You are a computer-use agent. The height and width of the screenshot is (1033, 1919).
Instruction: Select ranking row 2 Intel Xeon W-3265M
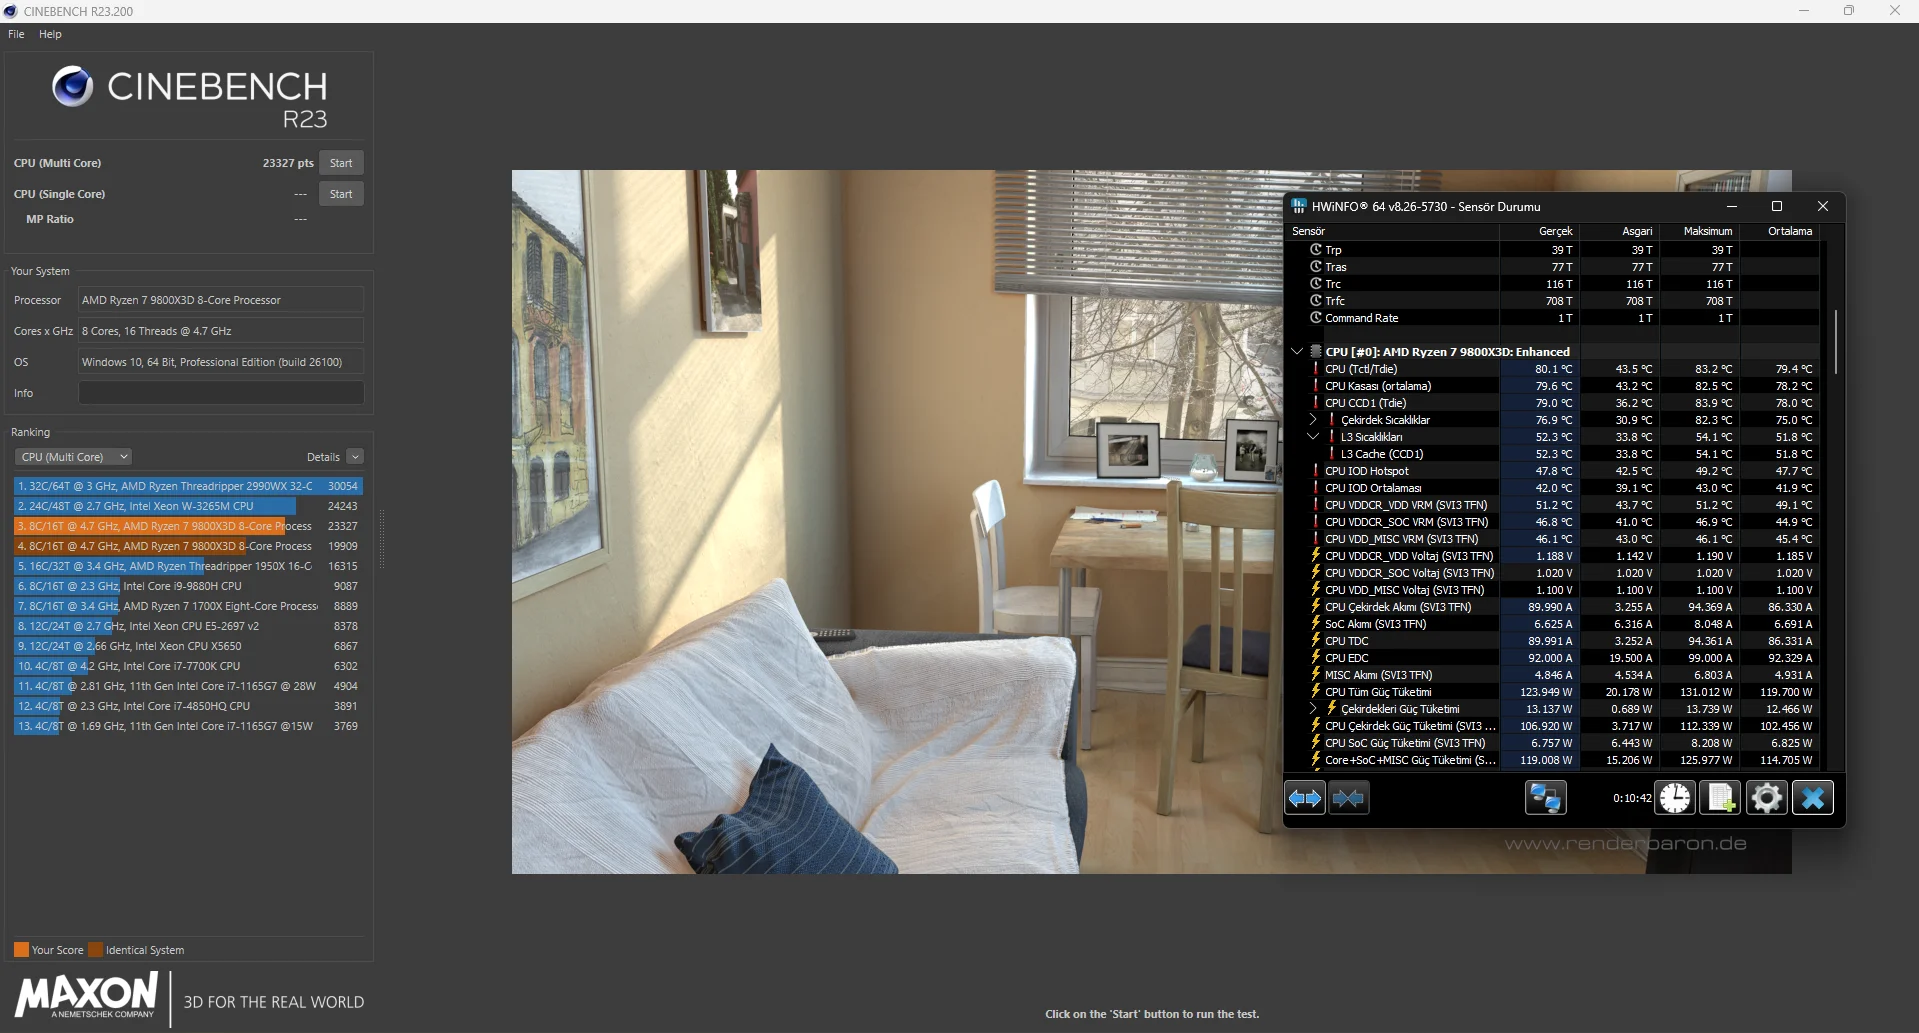(x=188, y=506)
